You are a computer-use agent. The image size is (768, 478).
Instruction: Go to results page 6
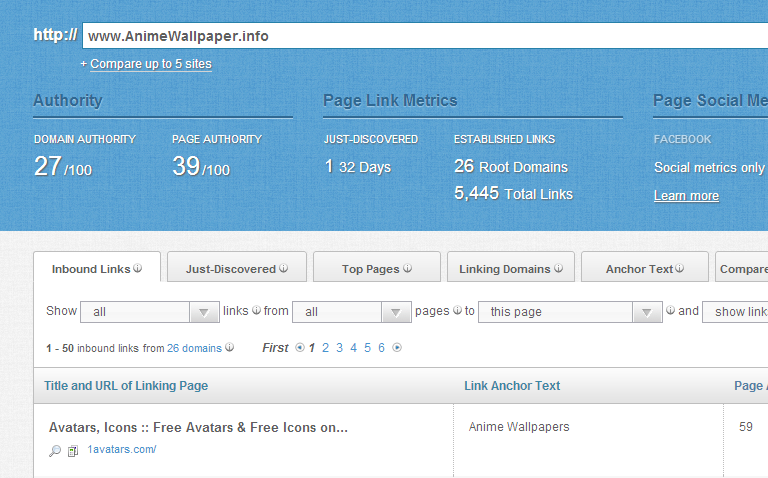[x=381, y=348]
